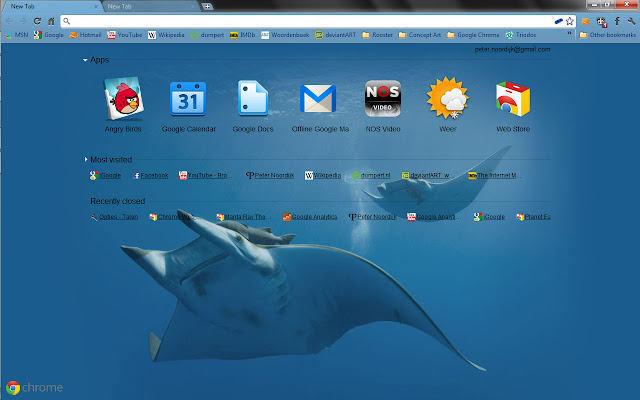The image size is (640, 400).
Task: Open the Google Docs app
Action: coord(253,104)
